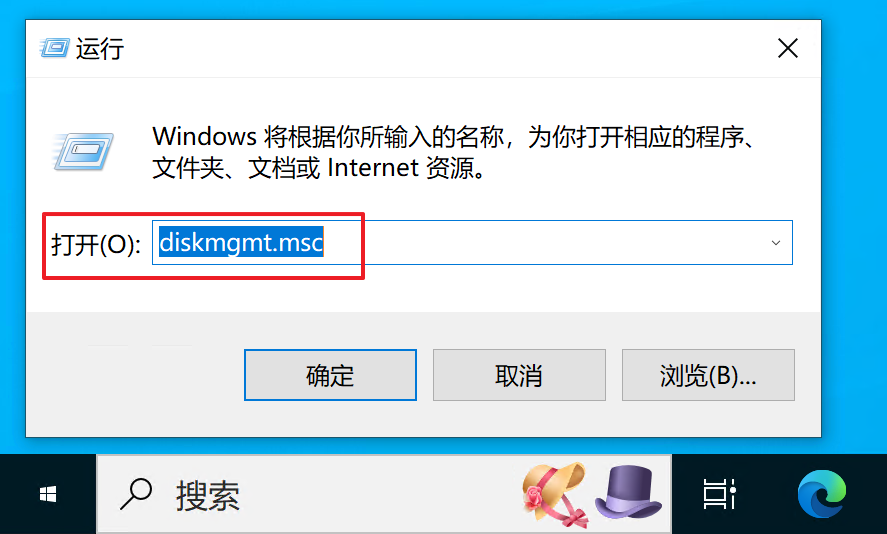887x534 pixels.
Task: Click the Windows description text in the dialog
Action: point(455,152)
